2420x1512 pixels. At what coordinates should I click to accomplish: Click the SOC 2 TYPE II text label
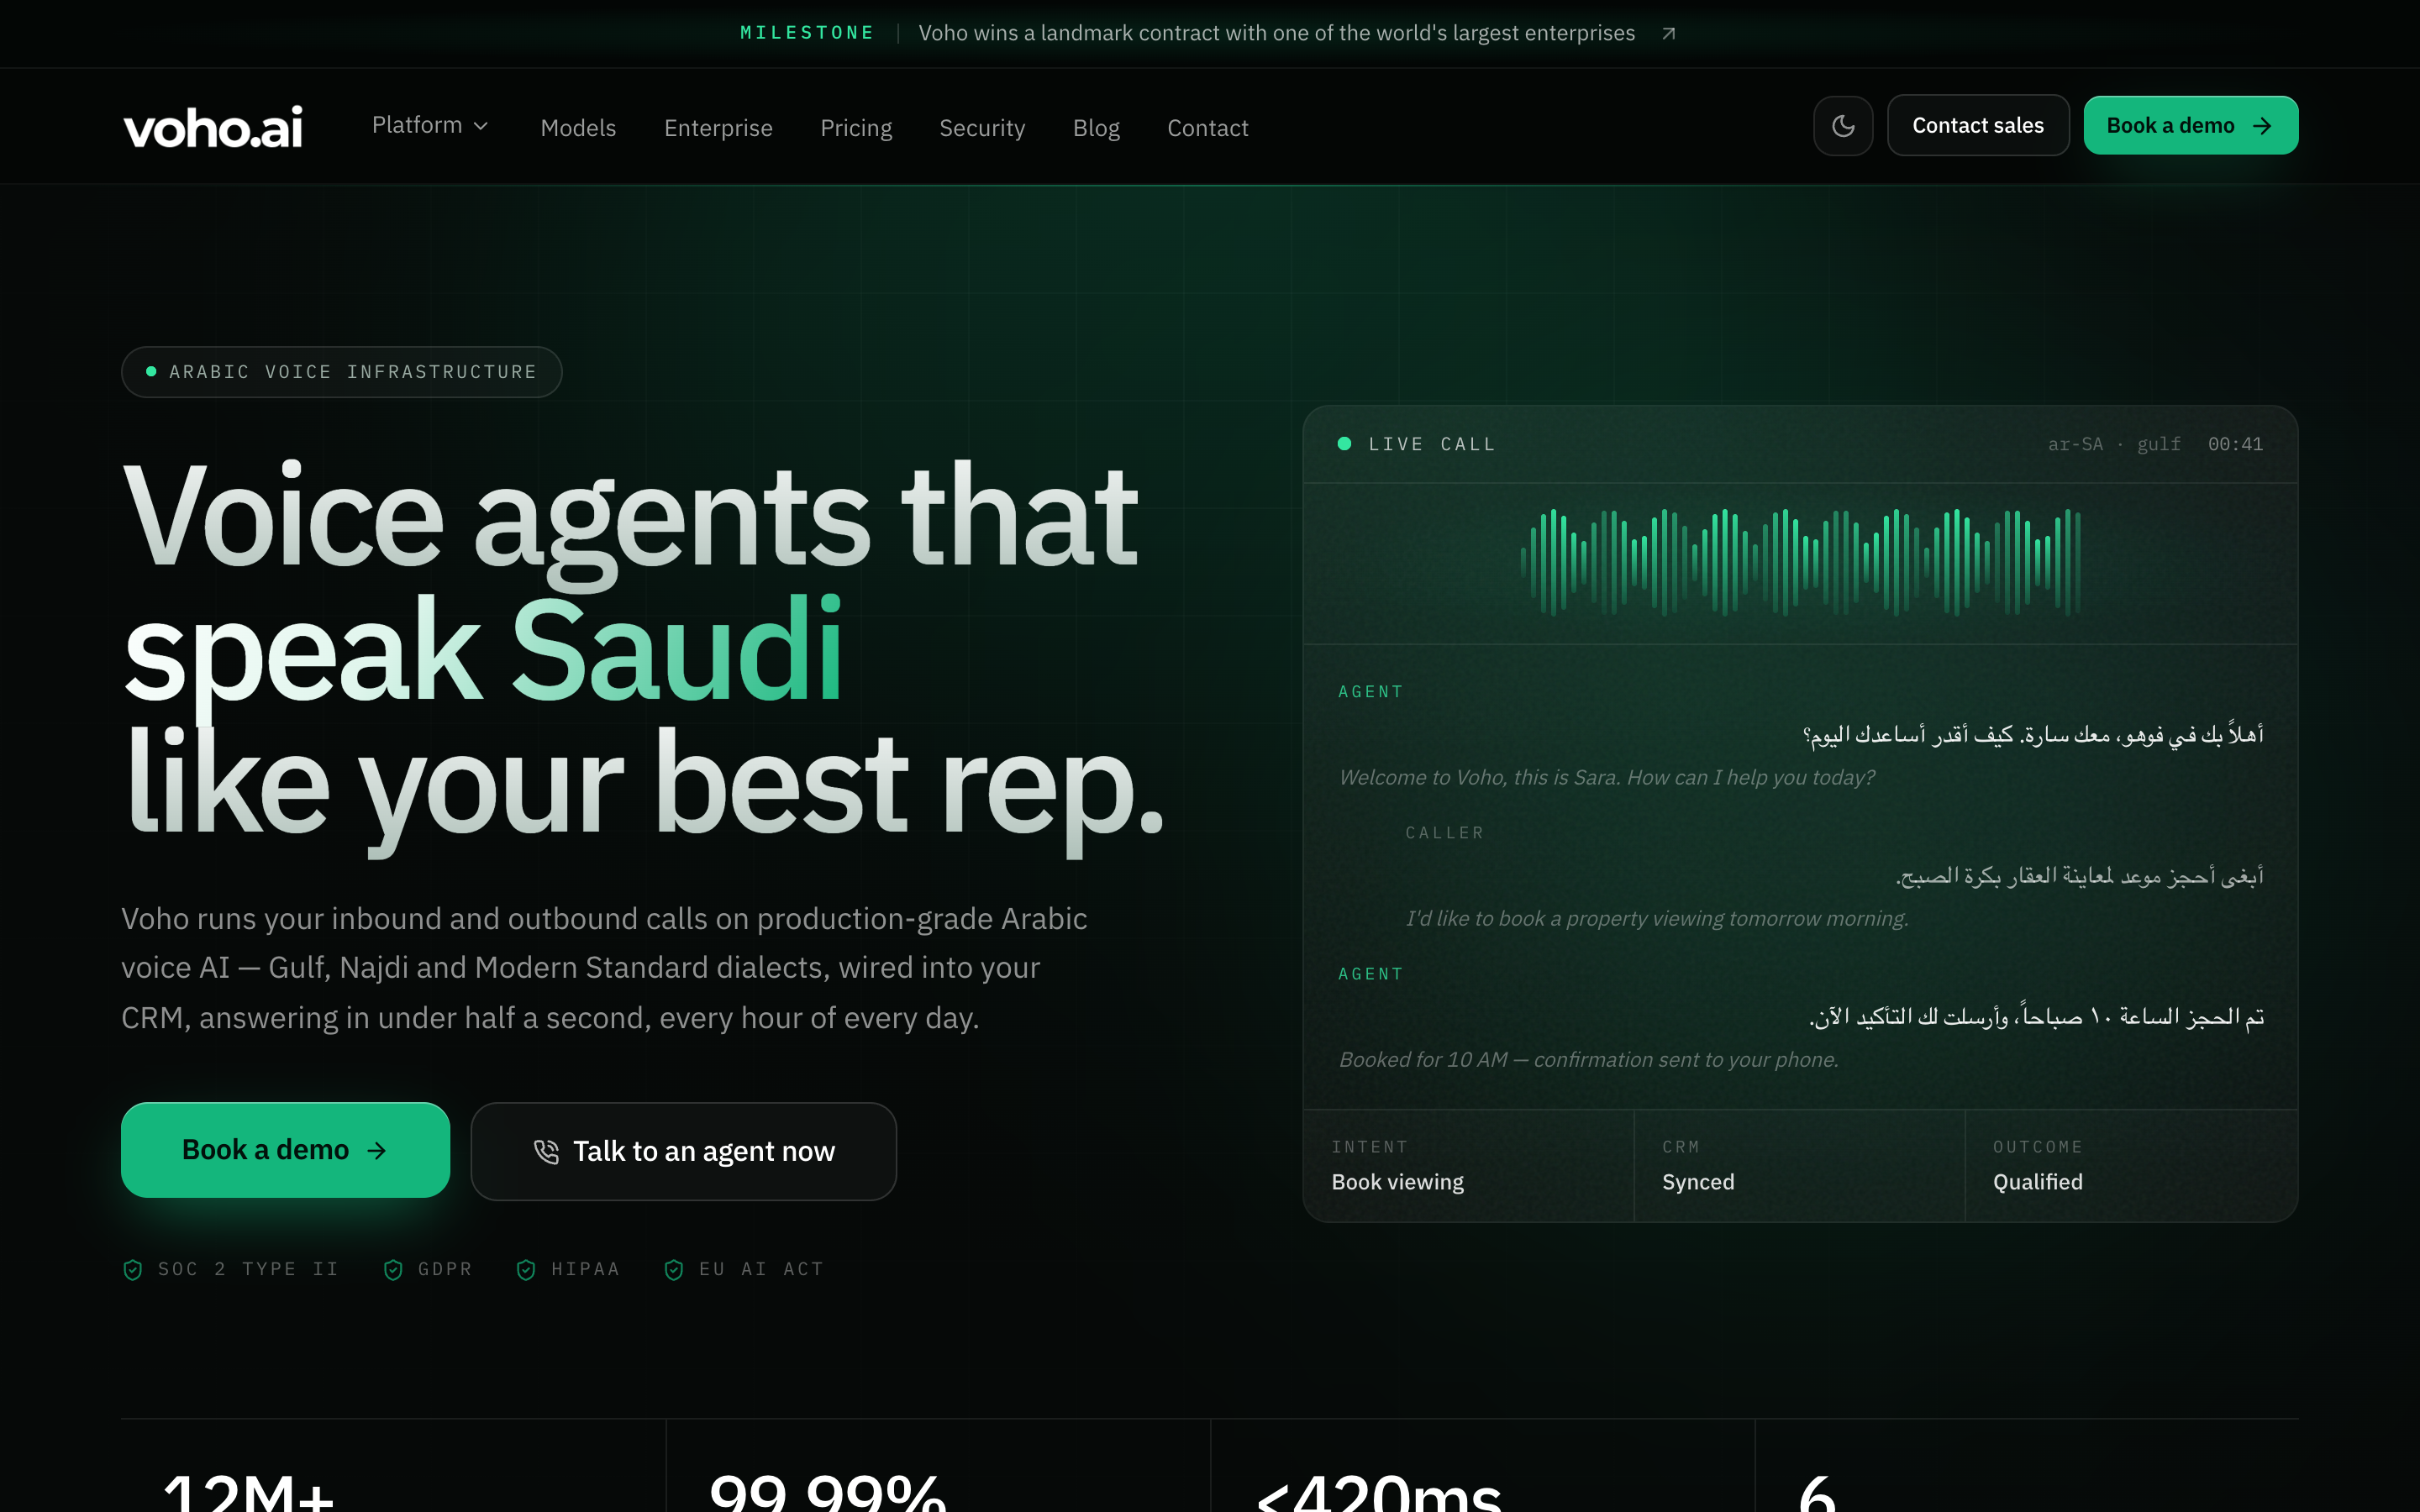249,1269
